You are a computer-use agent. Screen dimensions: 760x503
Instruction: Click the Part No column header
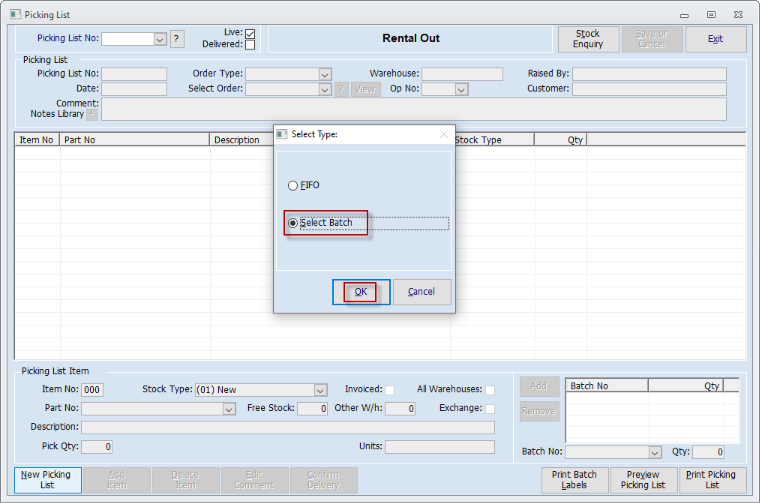[x=134, y=140]
